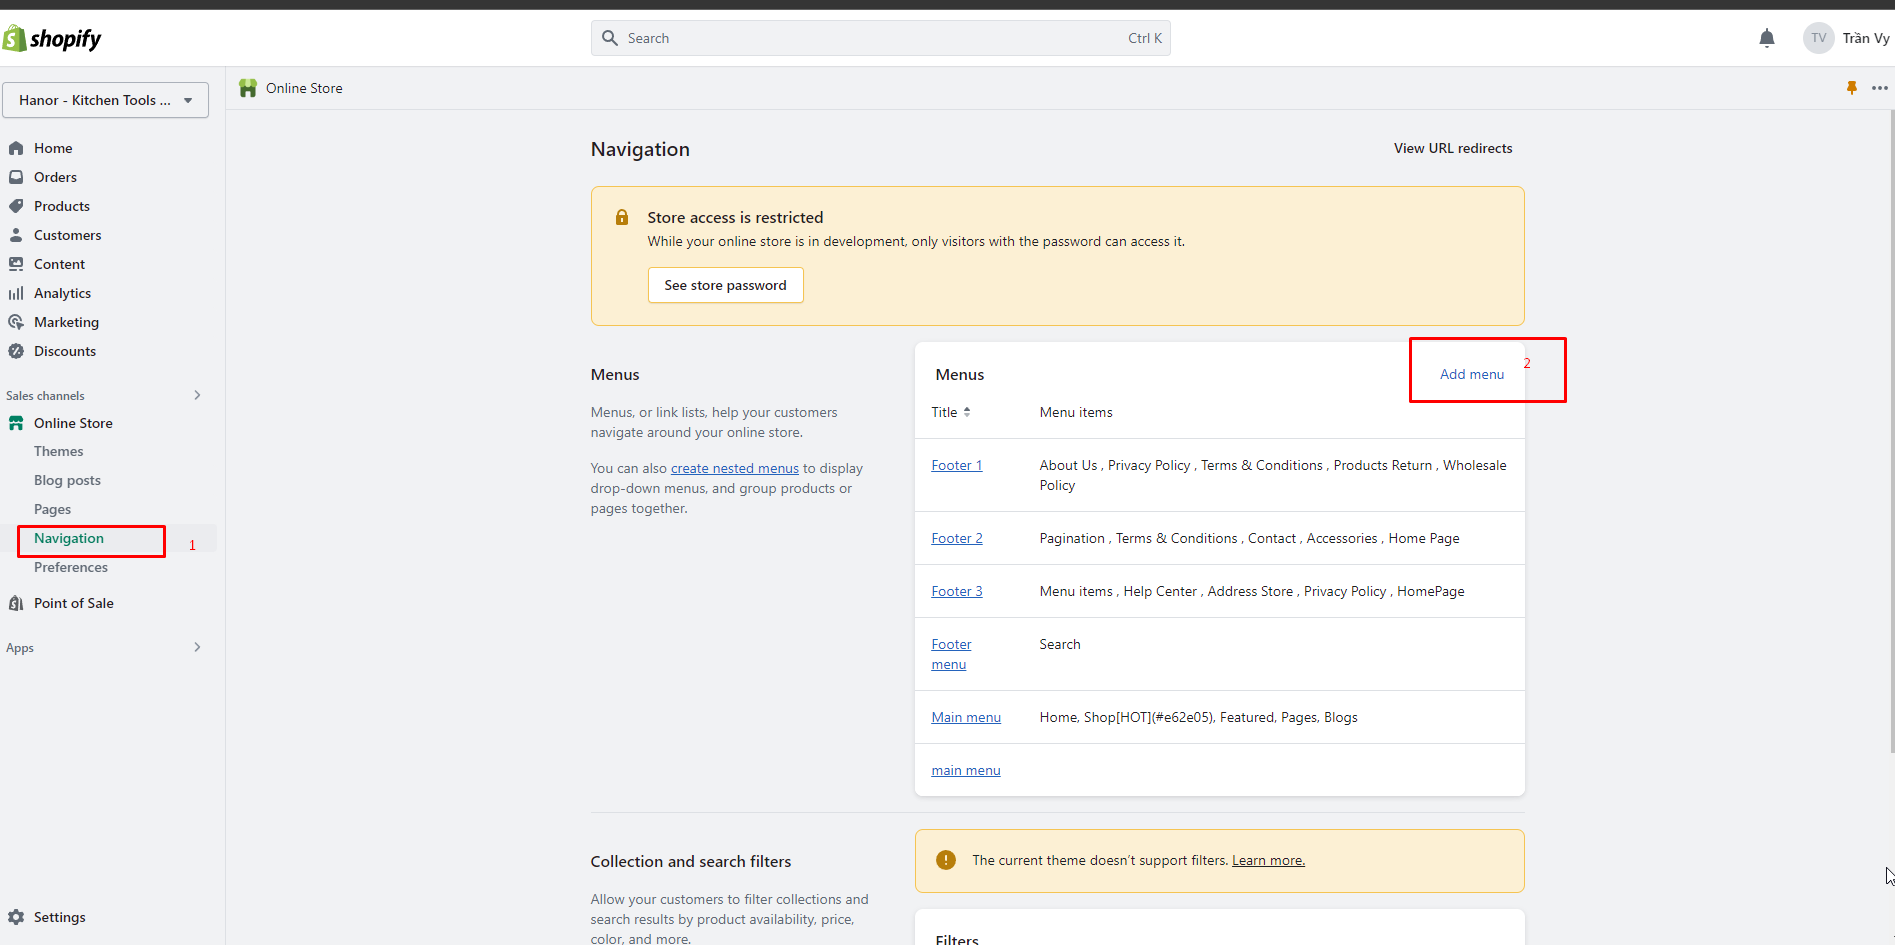Click the Marketing target icon
The width and height of the screenshot is (1895, 945).
(16, 322)
